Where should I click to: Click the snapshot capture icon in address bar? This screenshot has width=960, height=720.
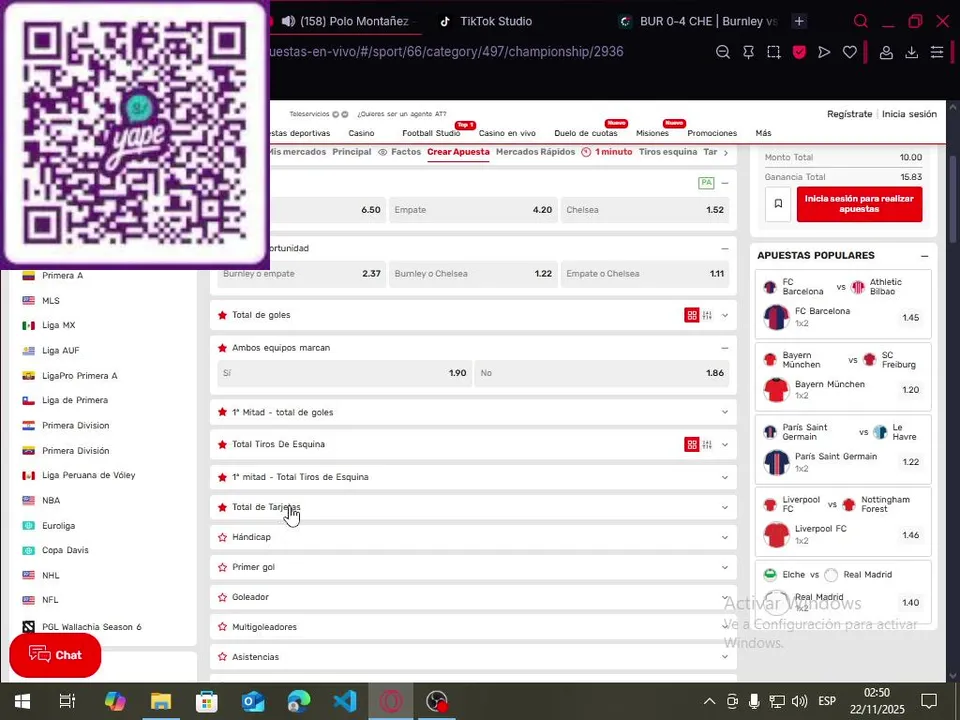[x=774, y=52]
